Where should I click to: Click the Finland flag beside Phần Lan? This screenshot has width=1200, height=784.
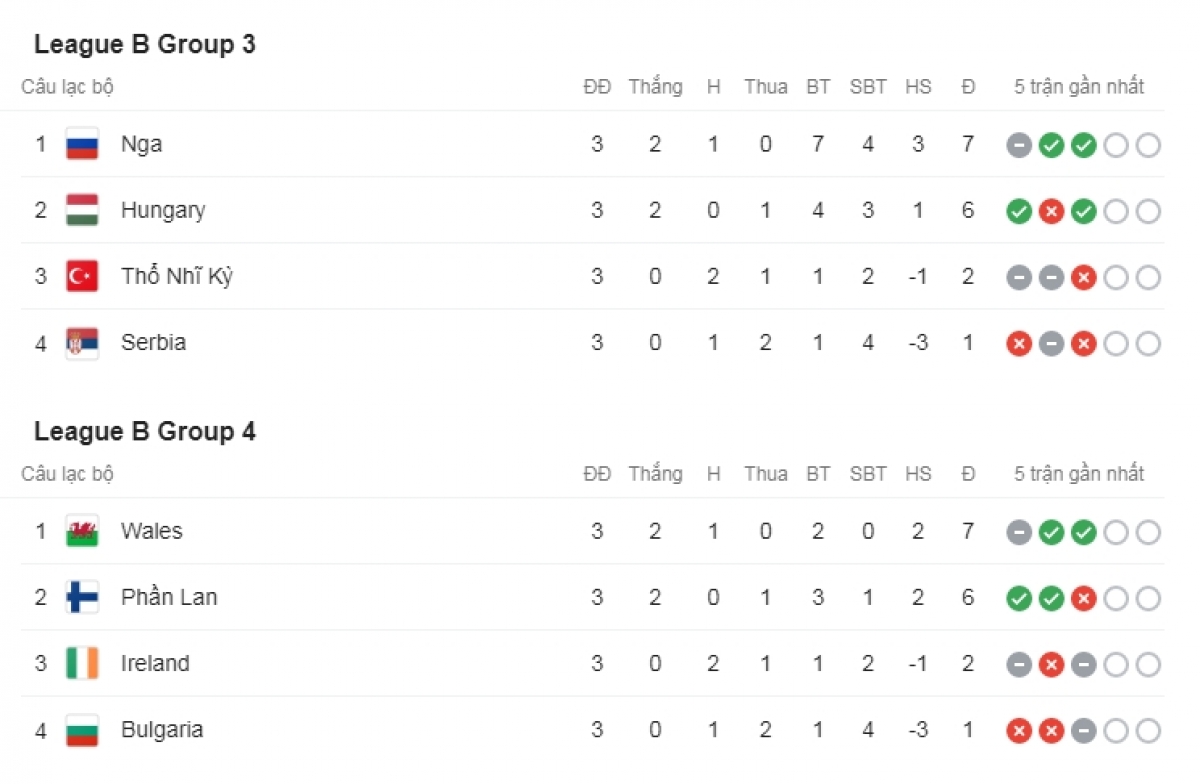pyautogui.click(x=82, y=597)
